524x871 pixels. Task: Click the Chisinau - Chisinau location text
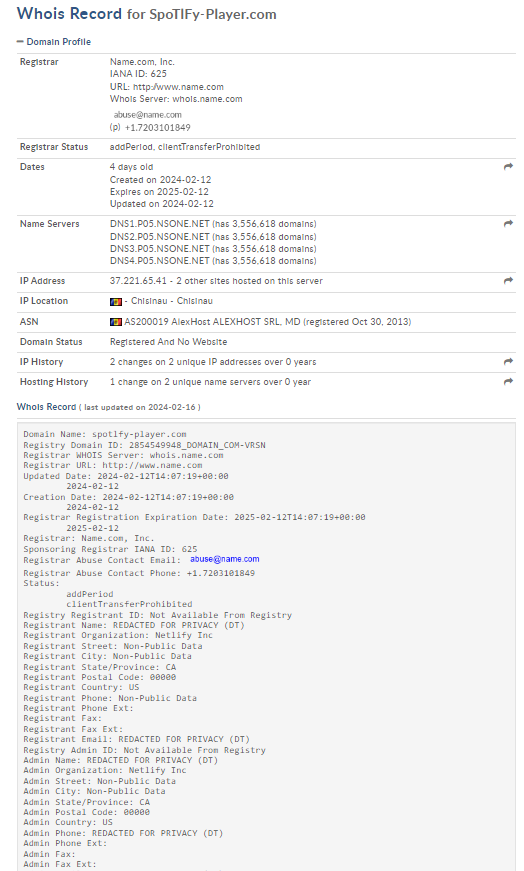[172, 301]
